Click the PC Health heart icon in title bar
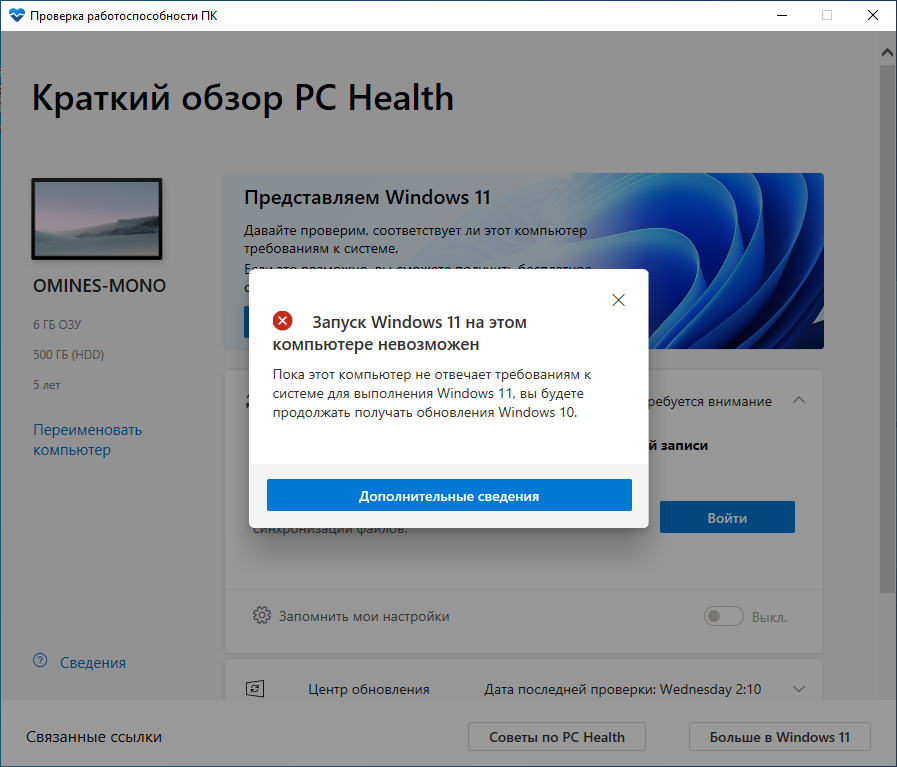Viewport: 897px width, 767px height. click(x=17, y=15)
